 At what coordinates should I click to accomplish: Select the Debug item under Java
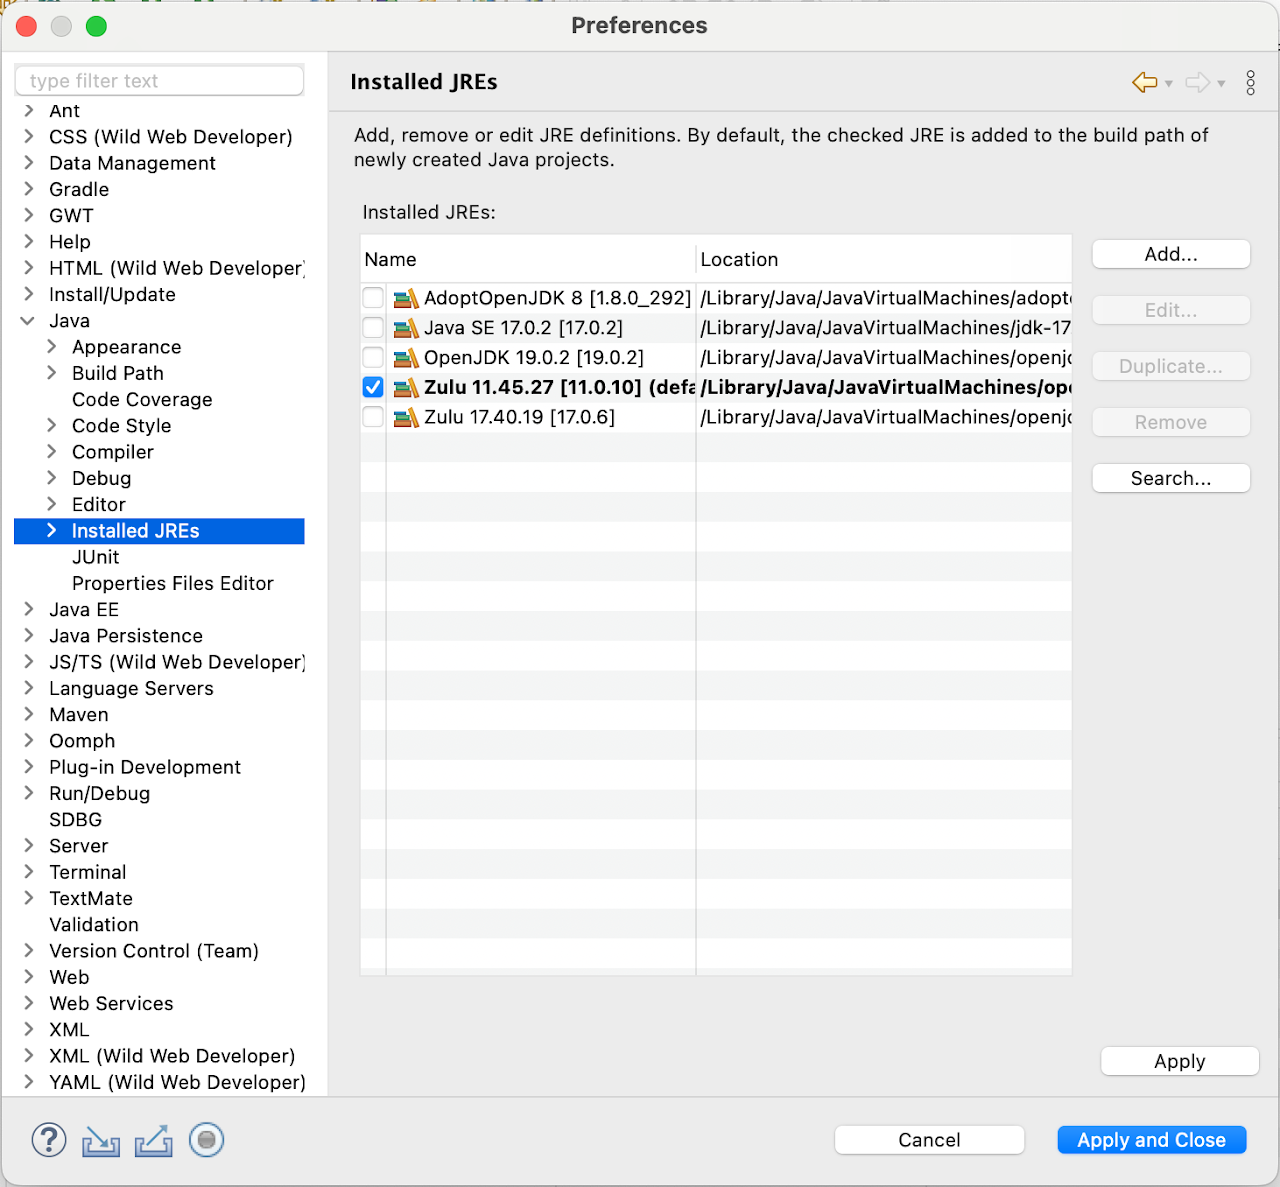[x=102, y=478]
